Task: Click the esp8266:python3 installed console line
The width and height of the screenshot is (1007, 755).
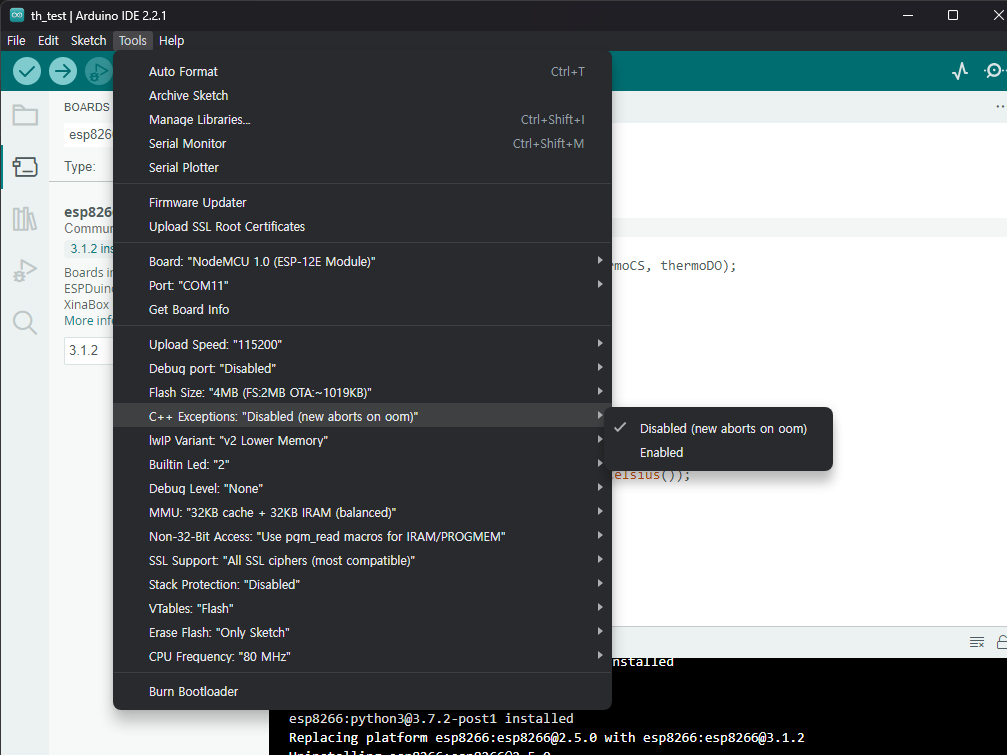Action: click(431, 718)
